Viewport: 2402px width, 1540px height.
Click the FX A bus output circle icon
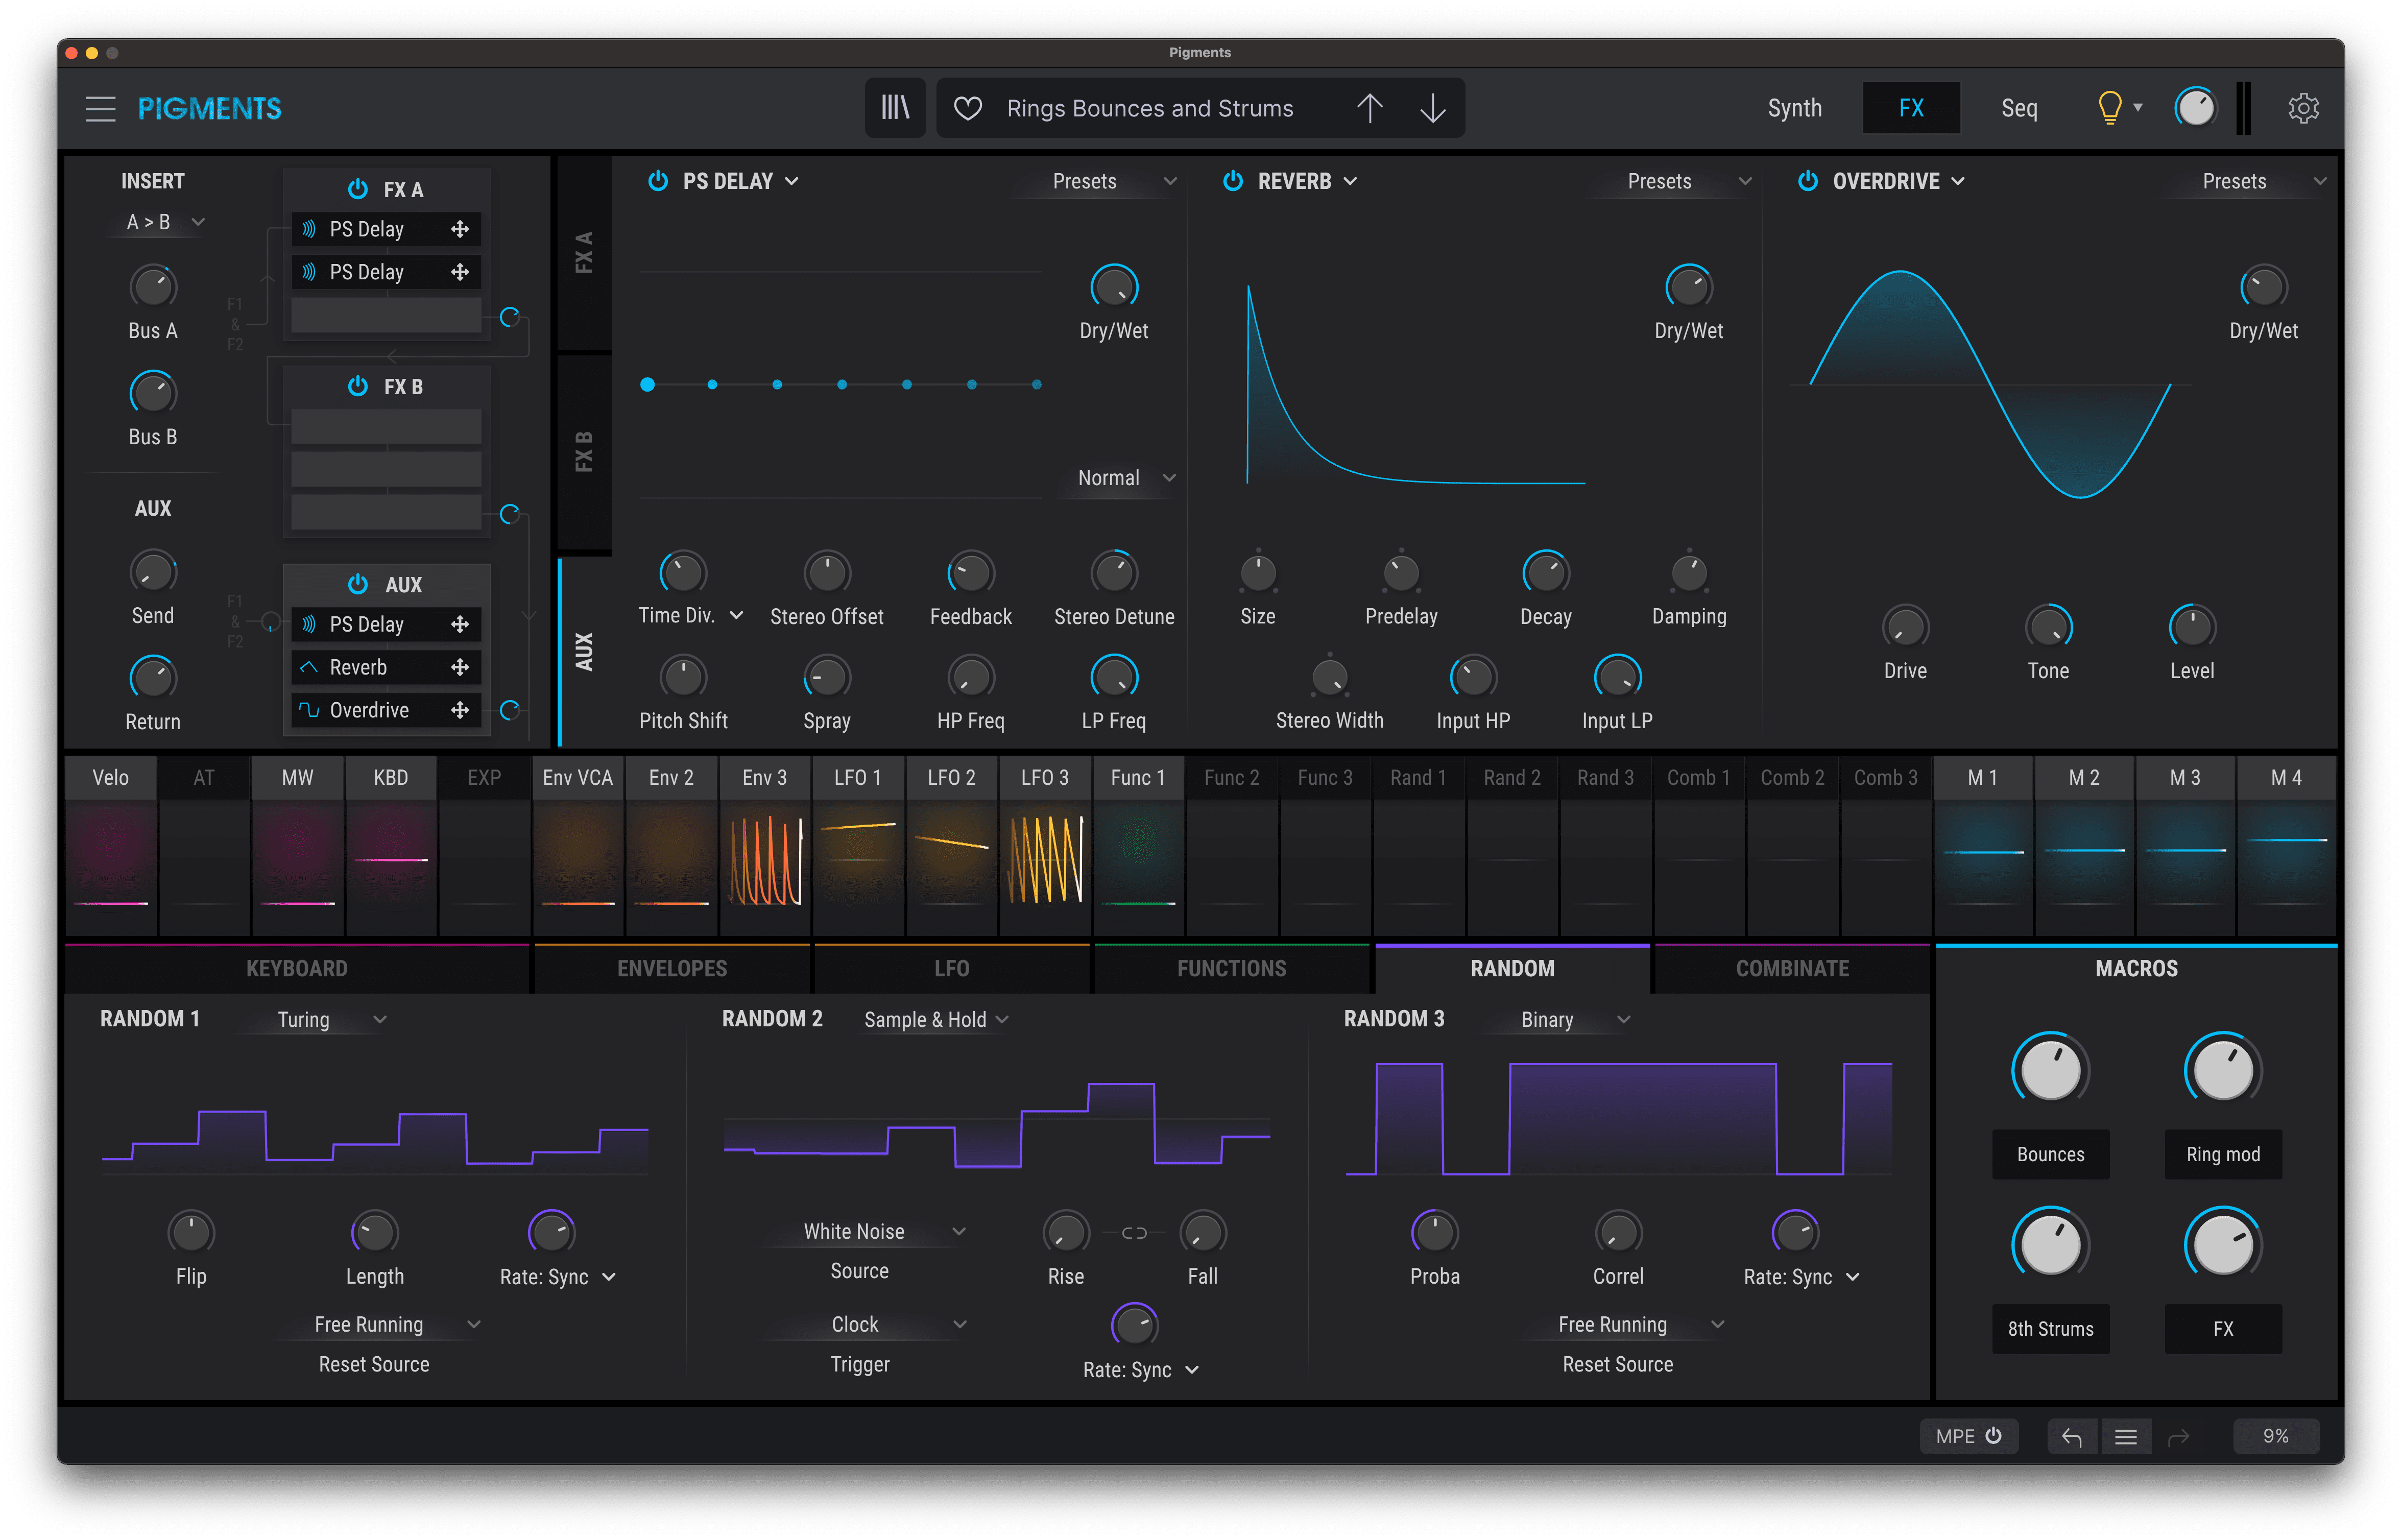tap(509, 317)
